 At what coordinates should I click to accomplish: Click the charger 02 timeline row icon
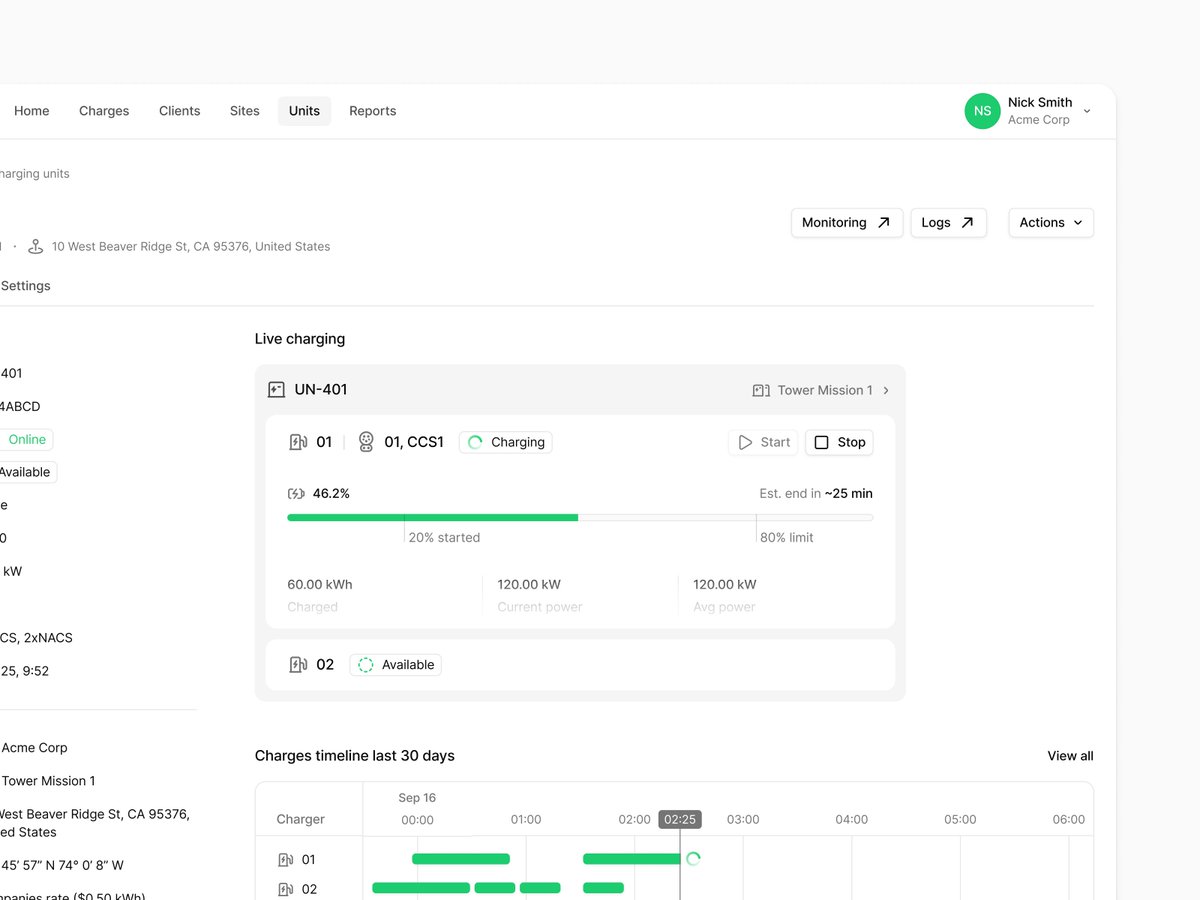click(285, 889)
